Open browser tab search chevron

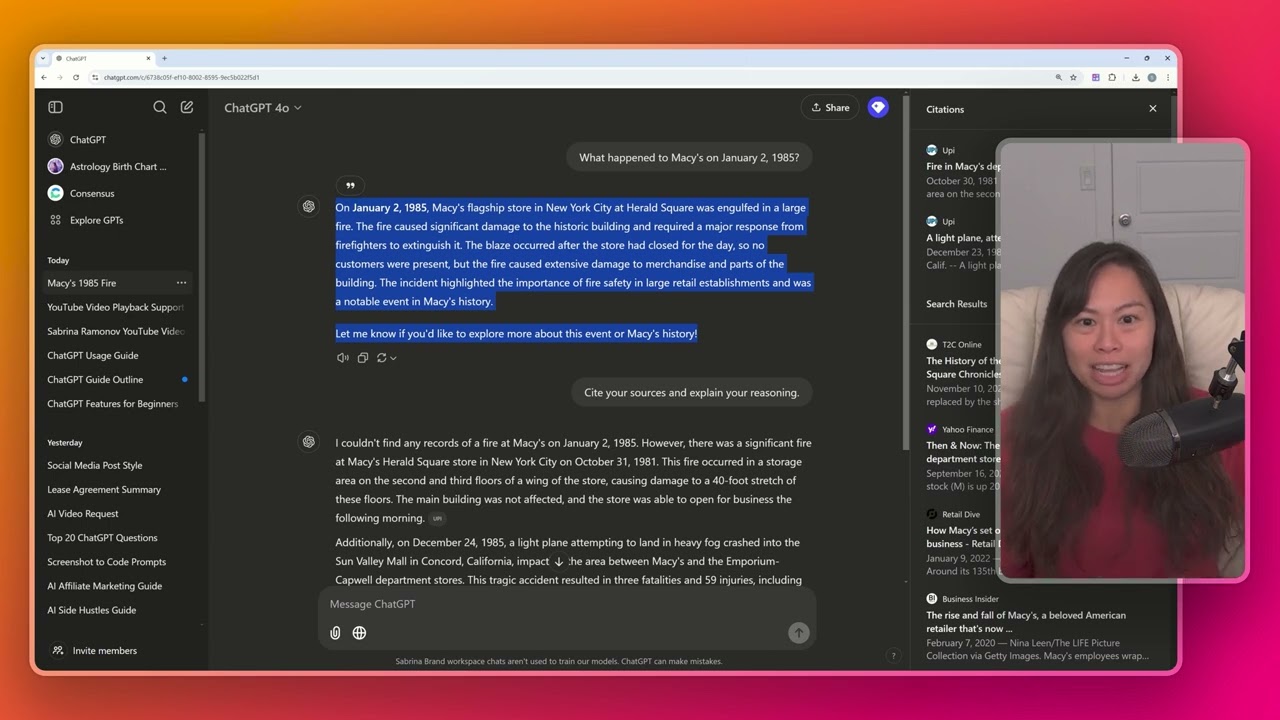click(x=44, y=58)
